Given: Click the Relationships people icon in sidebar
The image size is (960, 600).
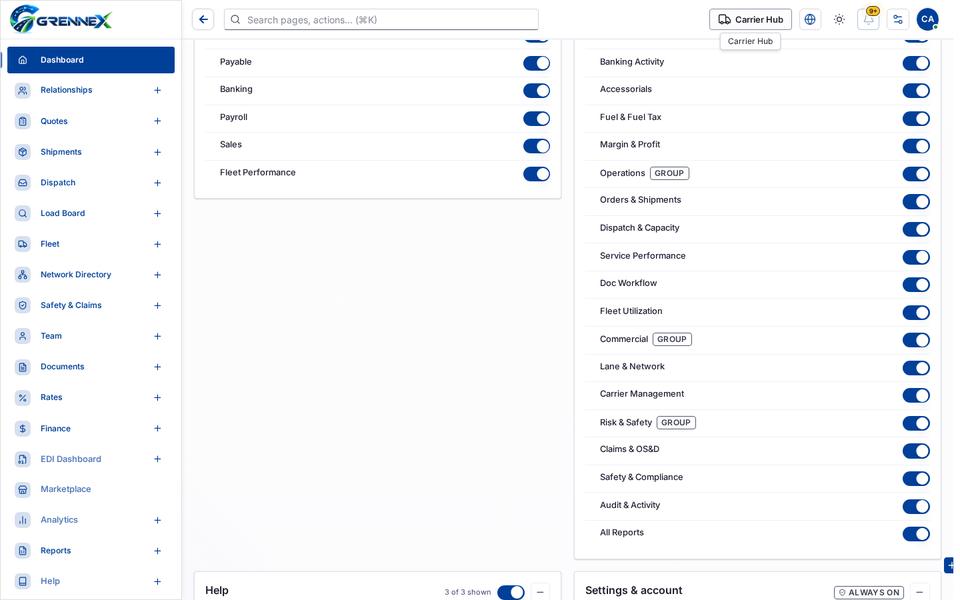Looking at the screenshot, I should click(23, 90).
